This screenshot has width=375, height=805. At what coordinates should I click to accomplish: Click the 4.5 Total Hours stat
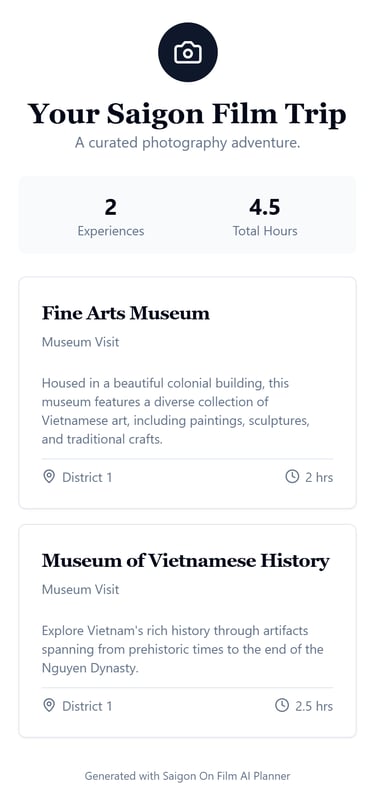[x=265, y=218]
